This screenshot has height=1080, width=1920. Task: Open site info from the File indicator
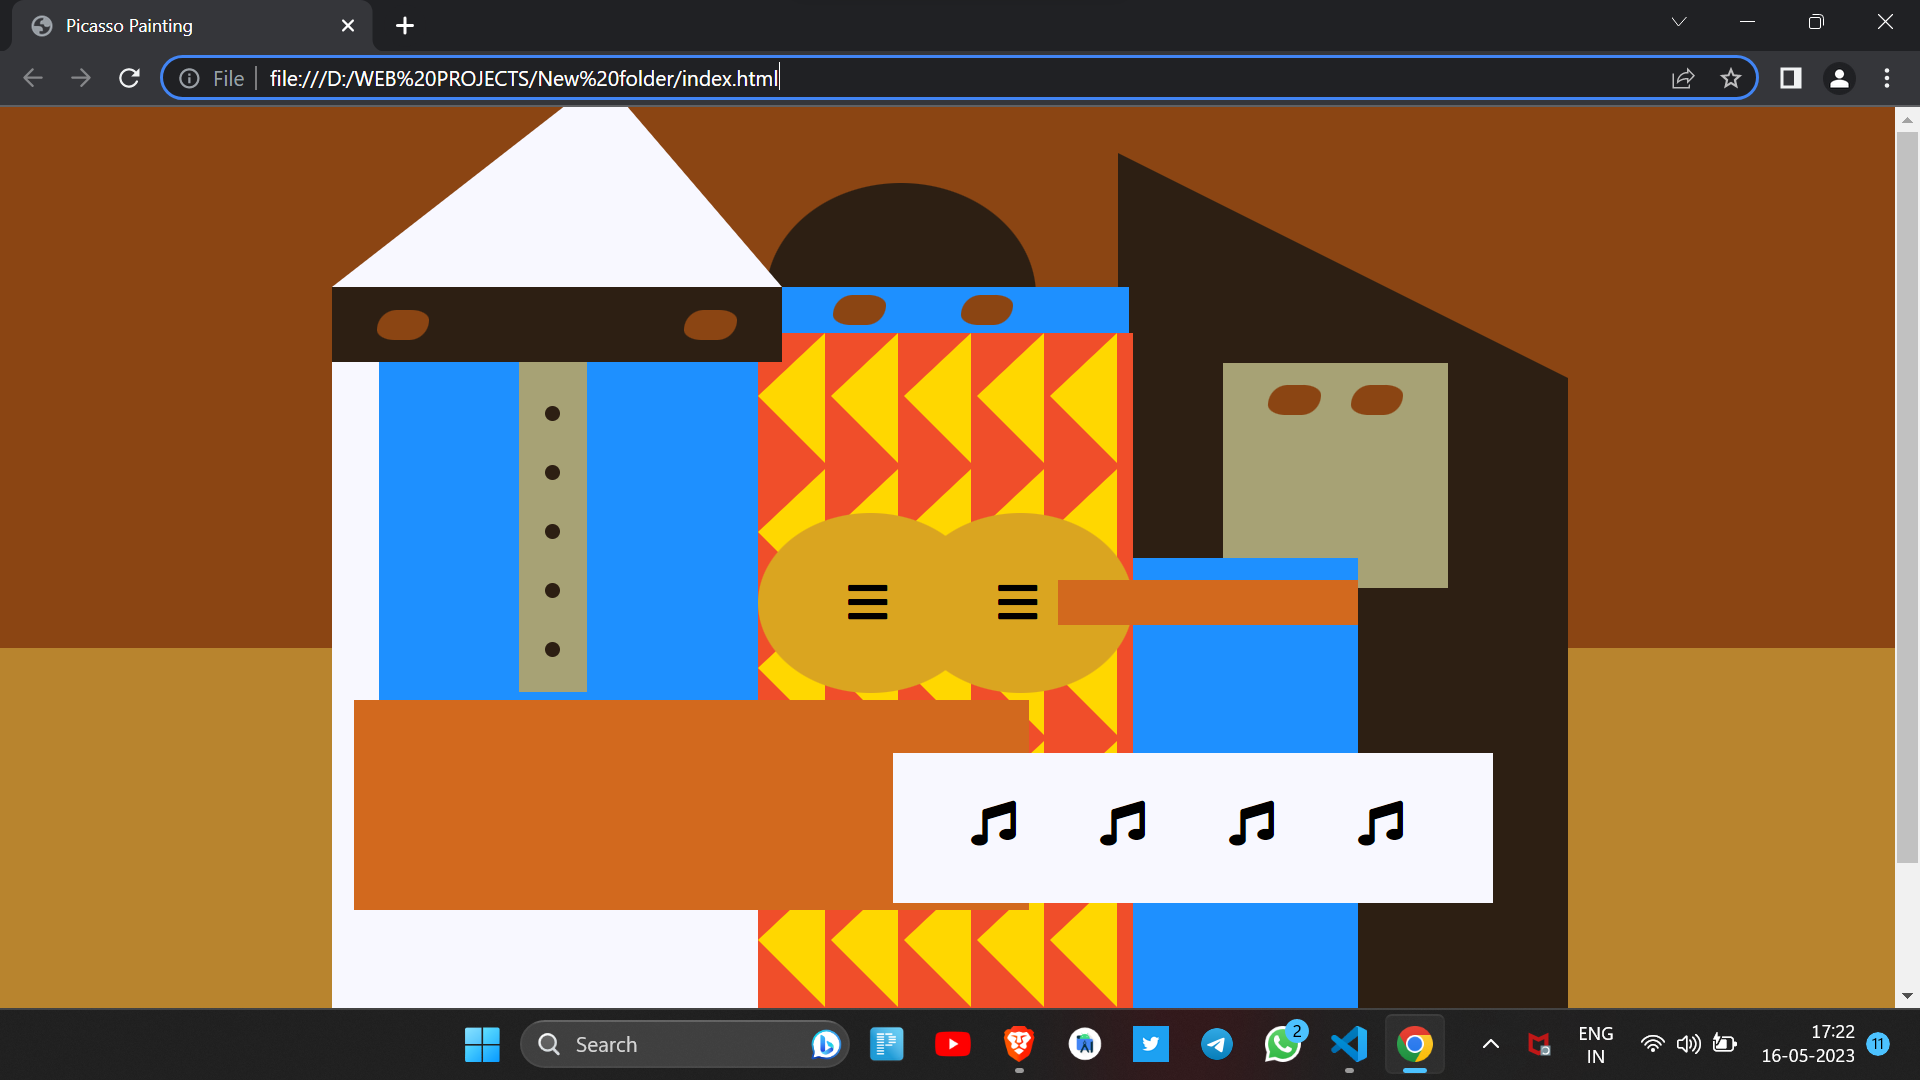click(189, 78)
